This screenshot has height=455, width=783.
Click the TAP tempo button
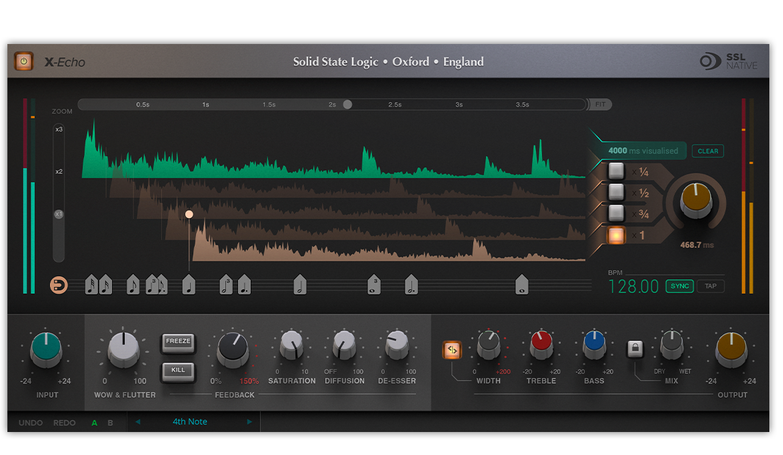[x=711, y=286]
